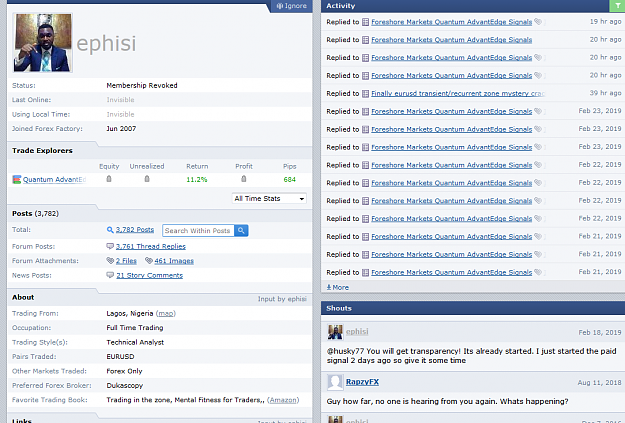Select the Trade Explorers section tab

42,151
